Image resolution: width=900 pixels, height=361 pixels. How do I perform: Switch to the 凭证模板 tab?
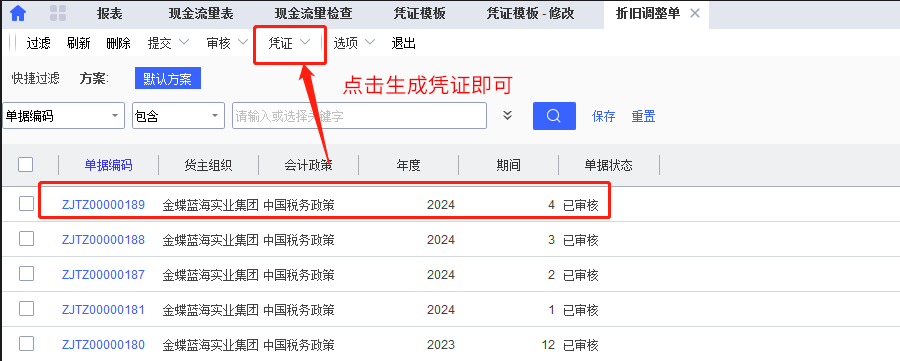[x=419, y=14]
